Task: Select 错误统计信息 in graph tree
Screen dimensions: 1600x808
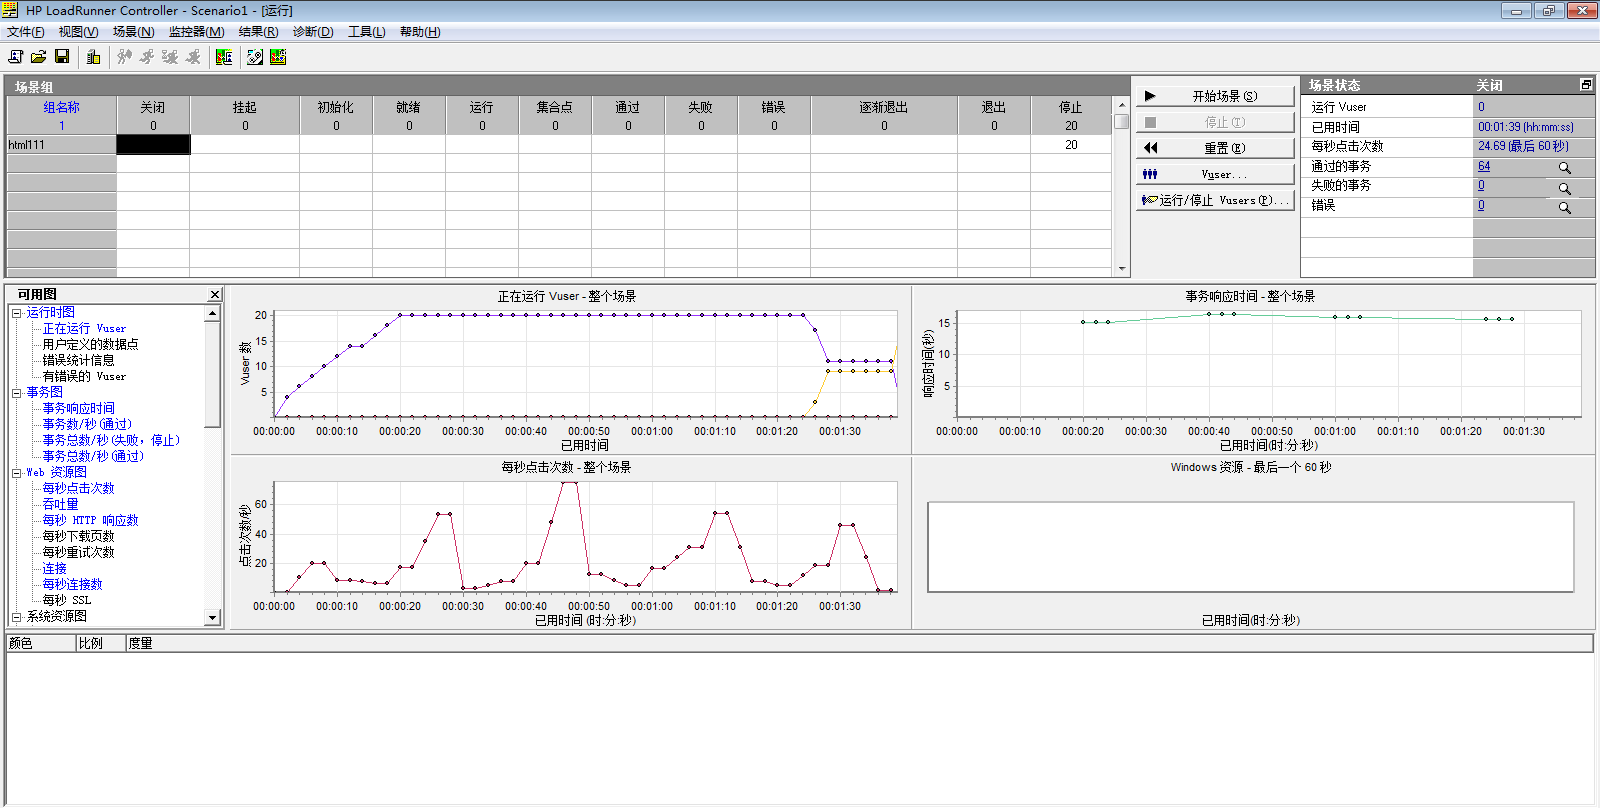Action: click(x=78, y=360)
